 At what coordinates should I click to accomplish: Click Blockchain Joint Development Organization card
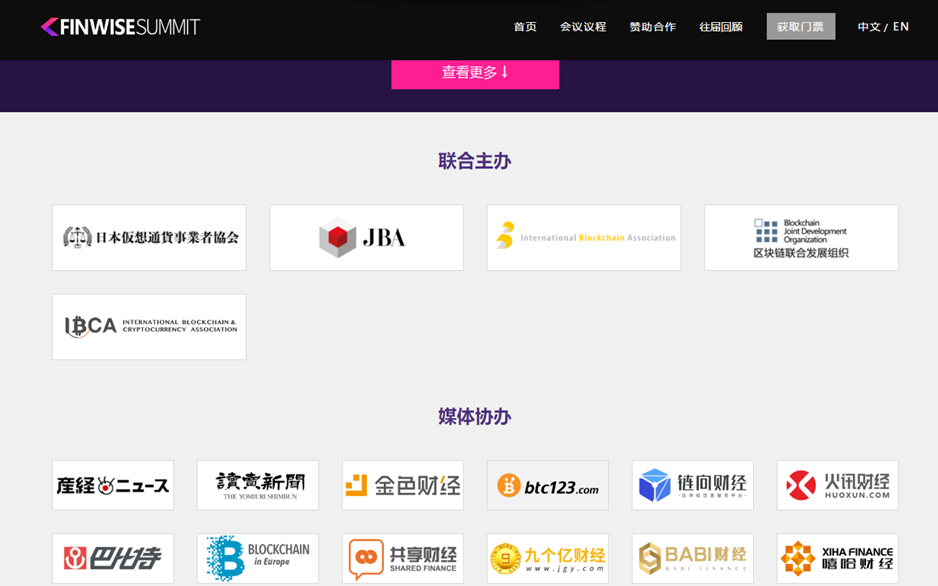(x=801, y=237)
